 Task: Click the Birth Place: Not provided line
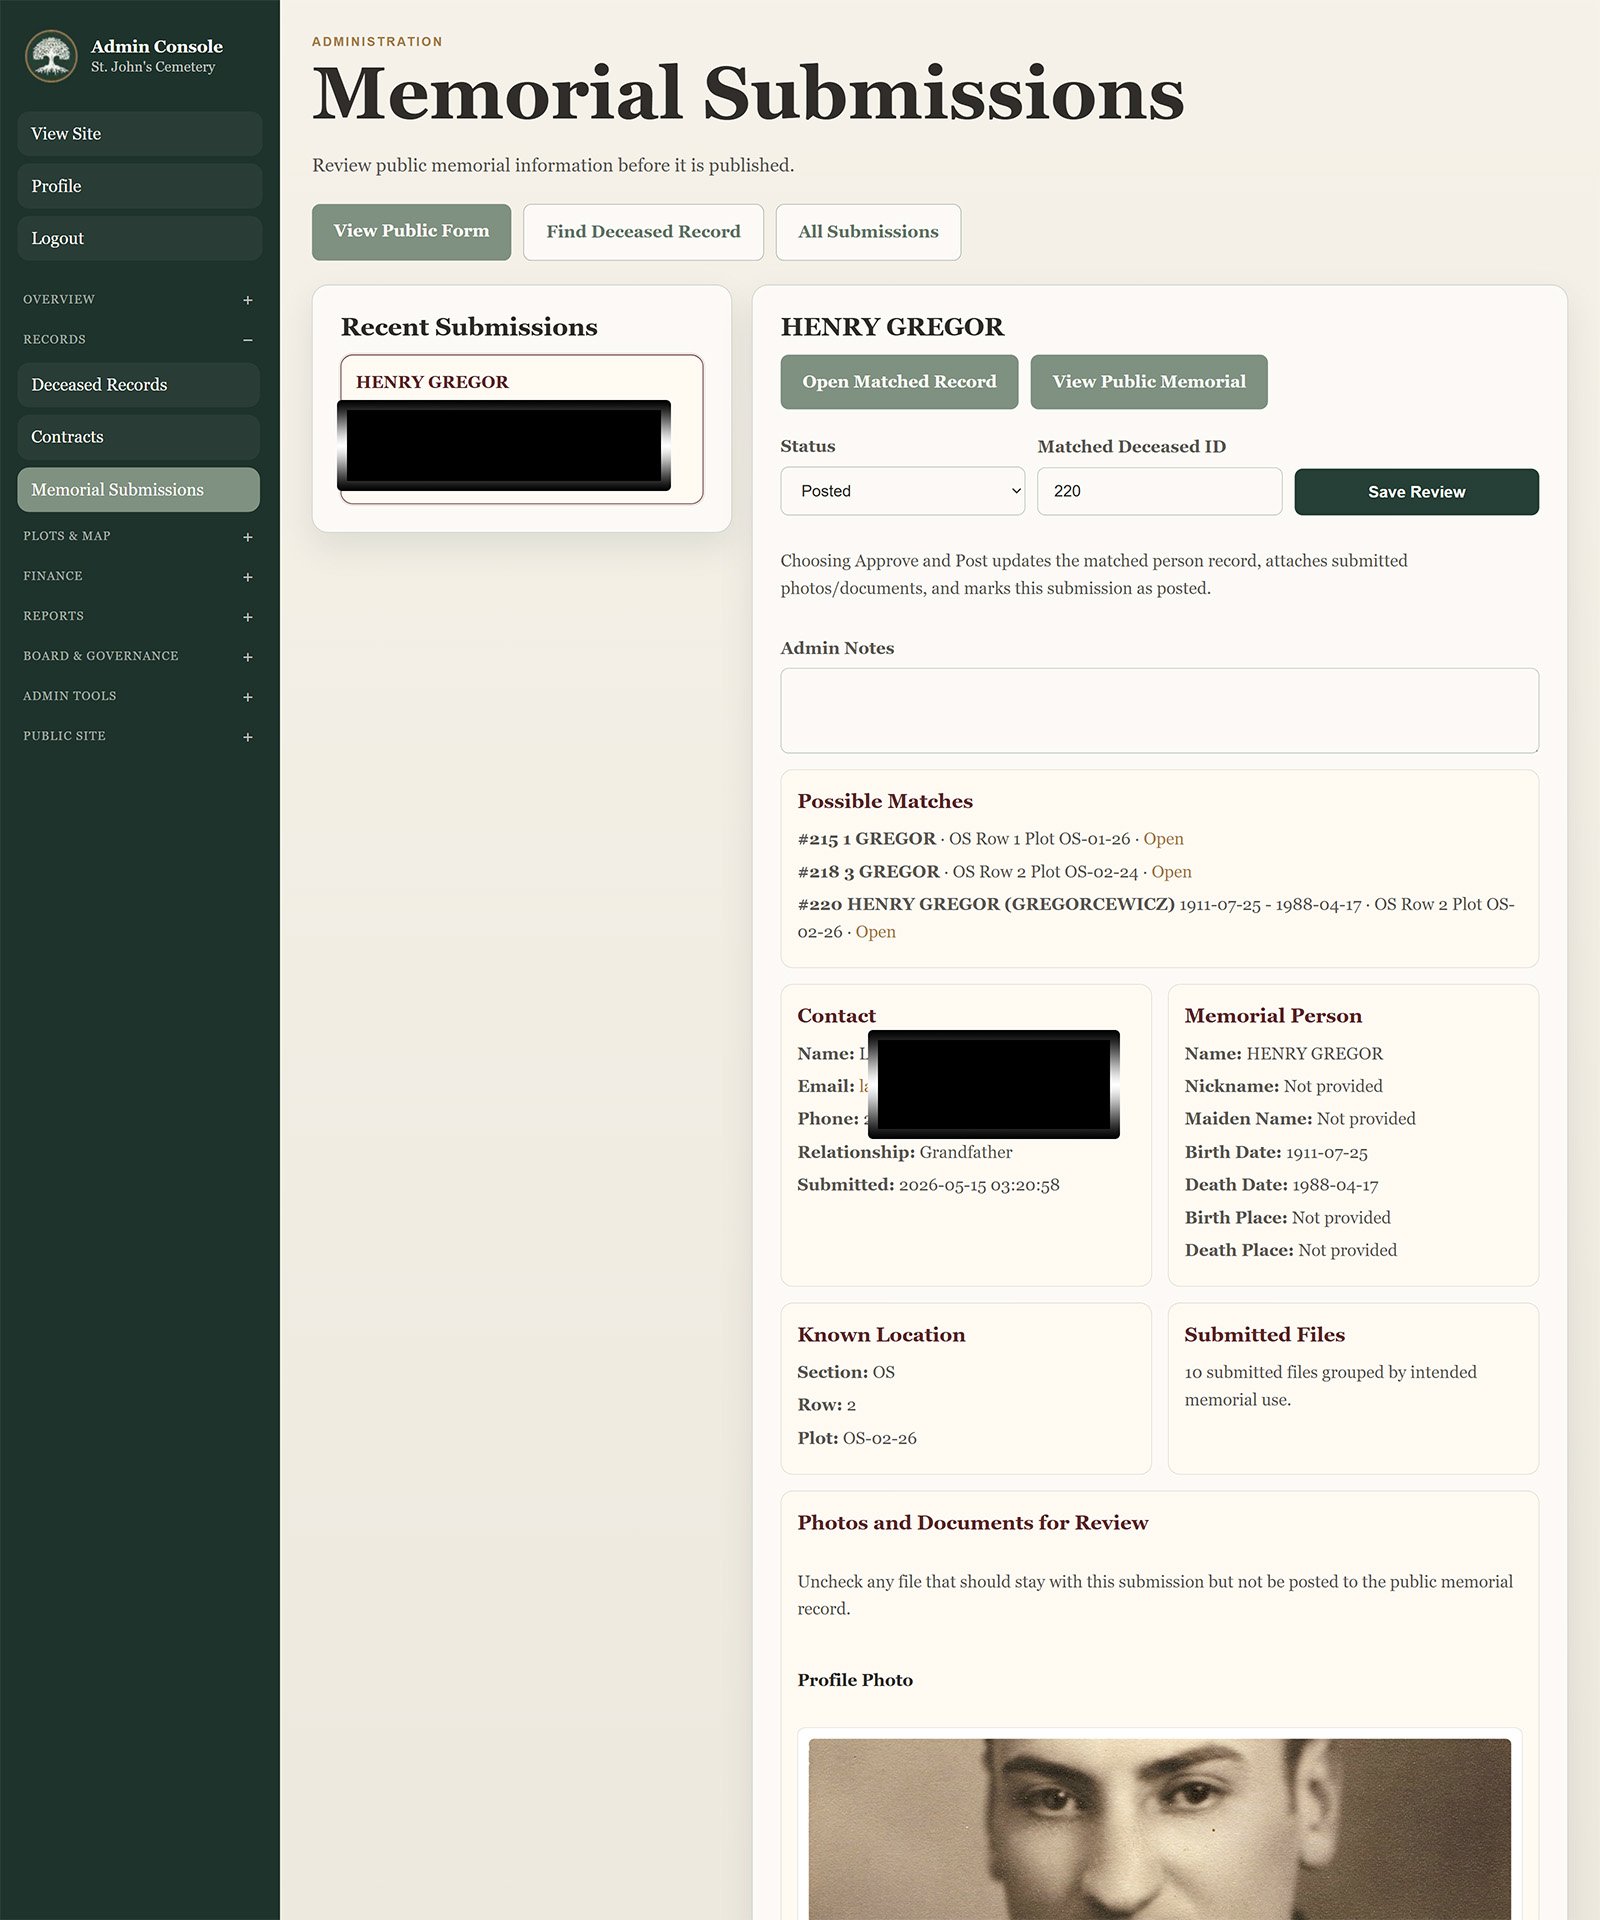1288,1218
